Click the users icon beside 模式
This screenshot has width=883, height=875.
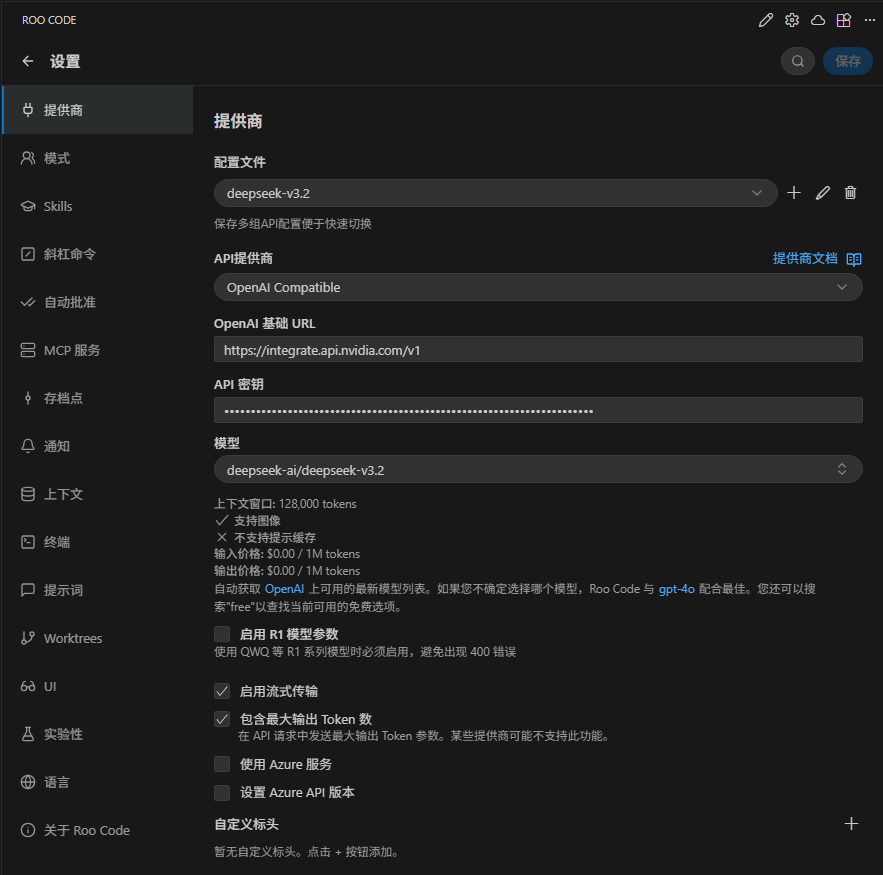click(x=28, y=158)
